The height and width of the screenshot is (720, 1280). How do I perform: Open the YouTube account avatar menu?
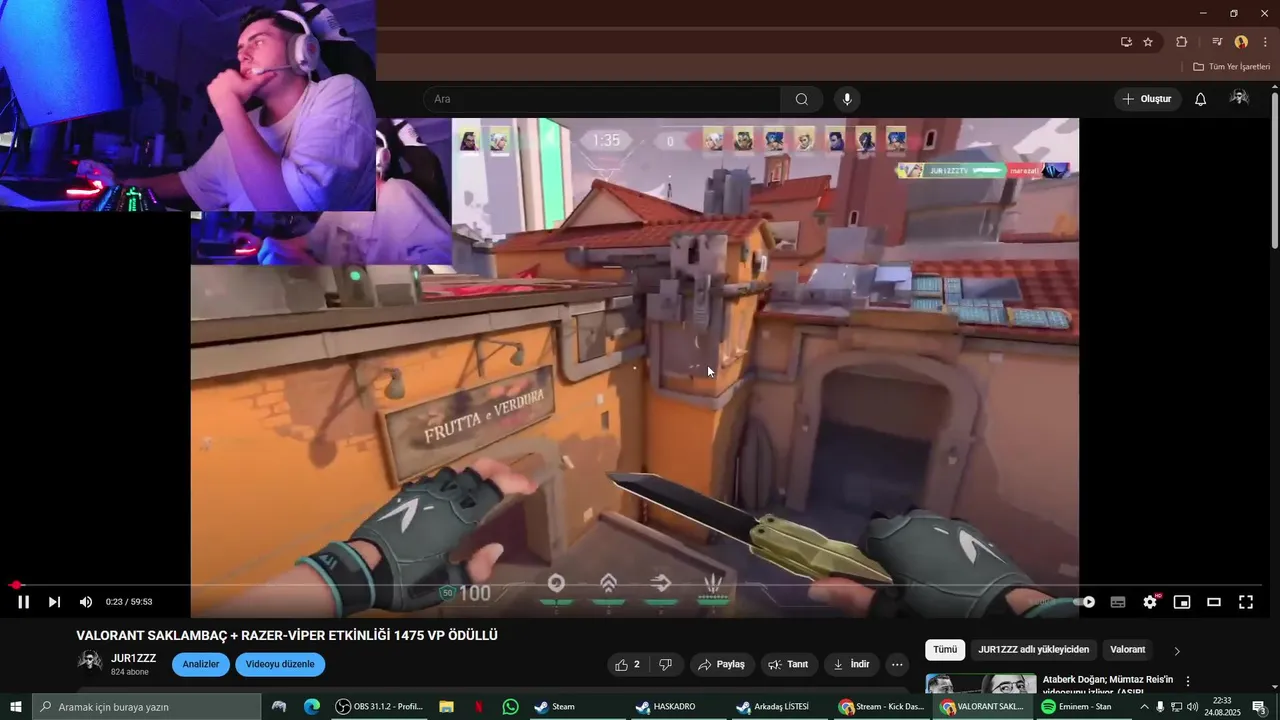[1240, 98]
